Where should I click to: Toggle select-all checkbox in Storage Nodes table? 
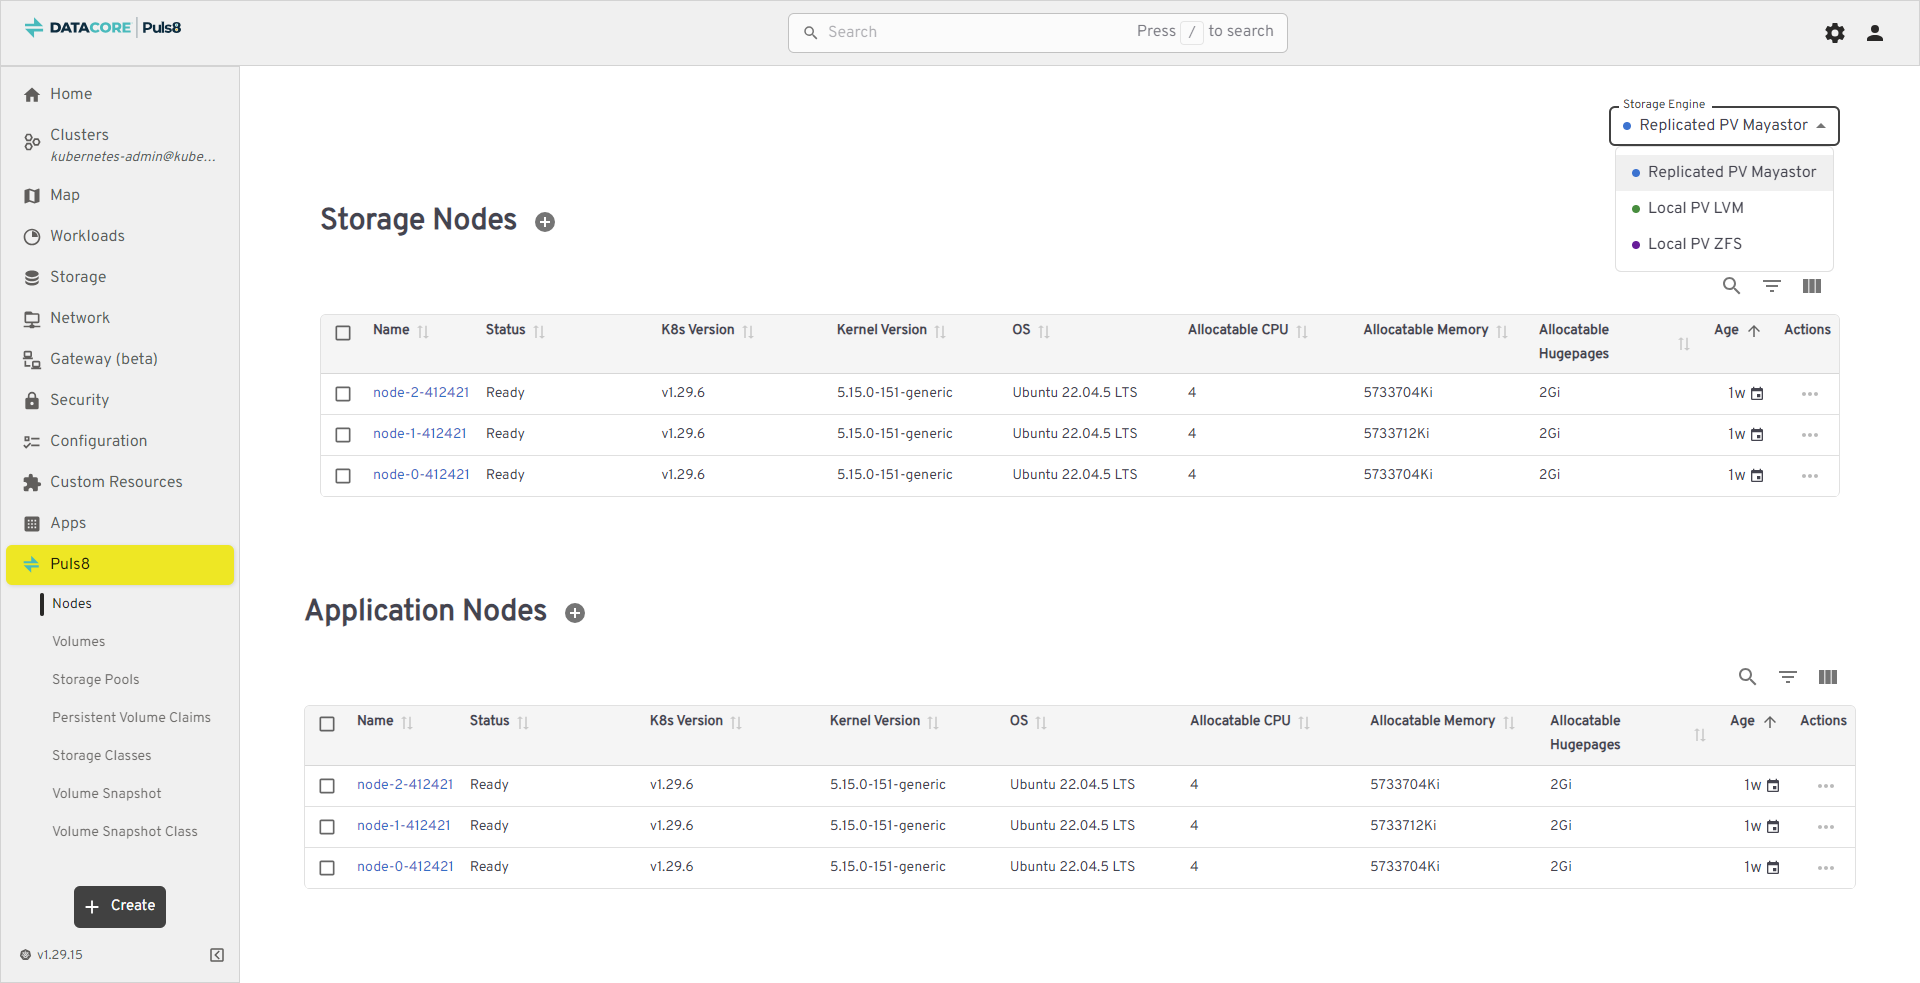pos(343,333)
